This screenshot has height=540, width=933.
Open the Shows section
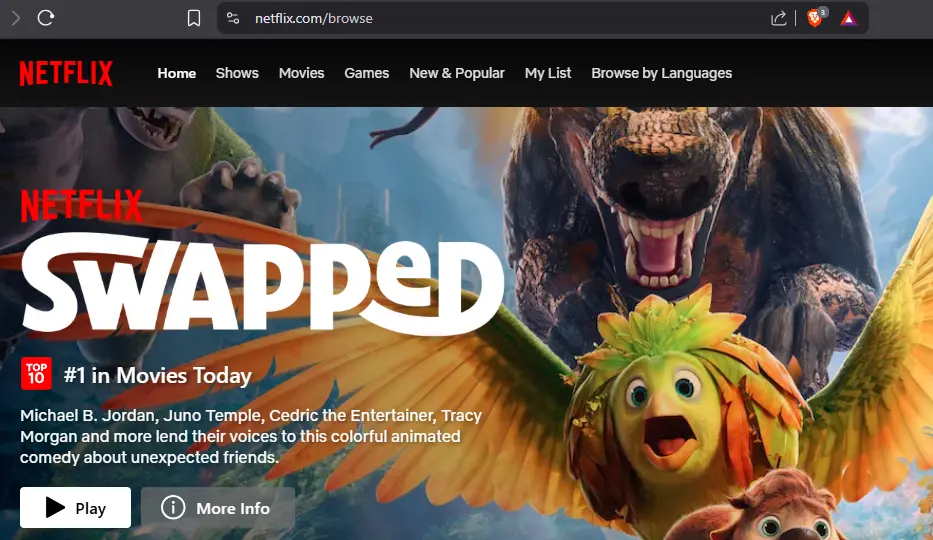pyautogui.click(x=237, y=73)
